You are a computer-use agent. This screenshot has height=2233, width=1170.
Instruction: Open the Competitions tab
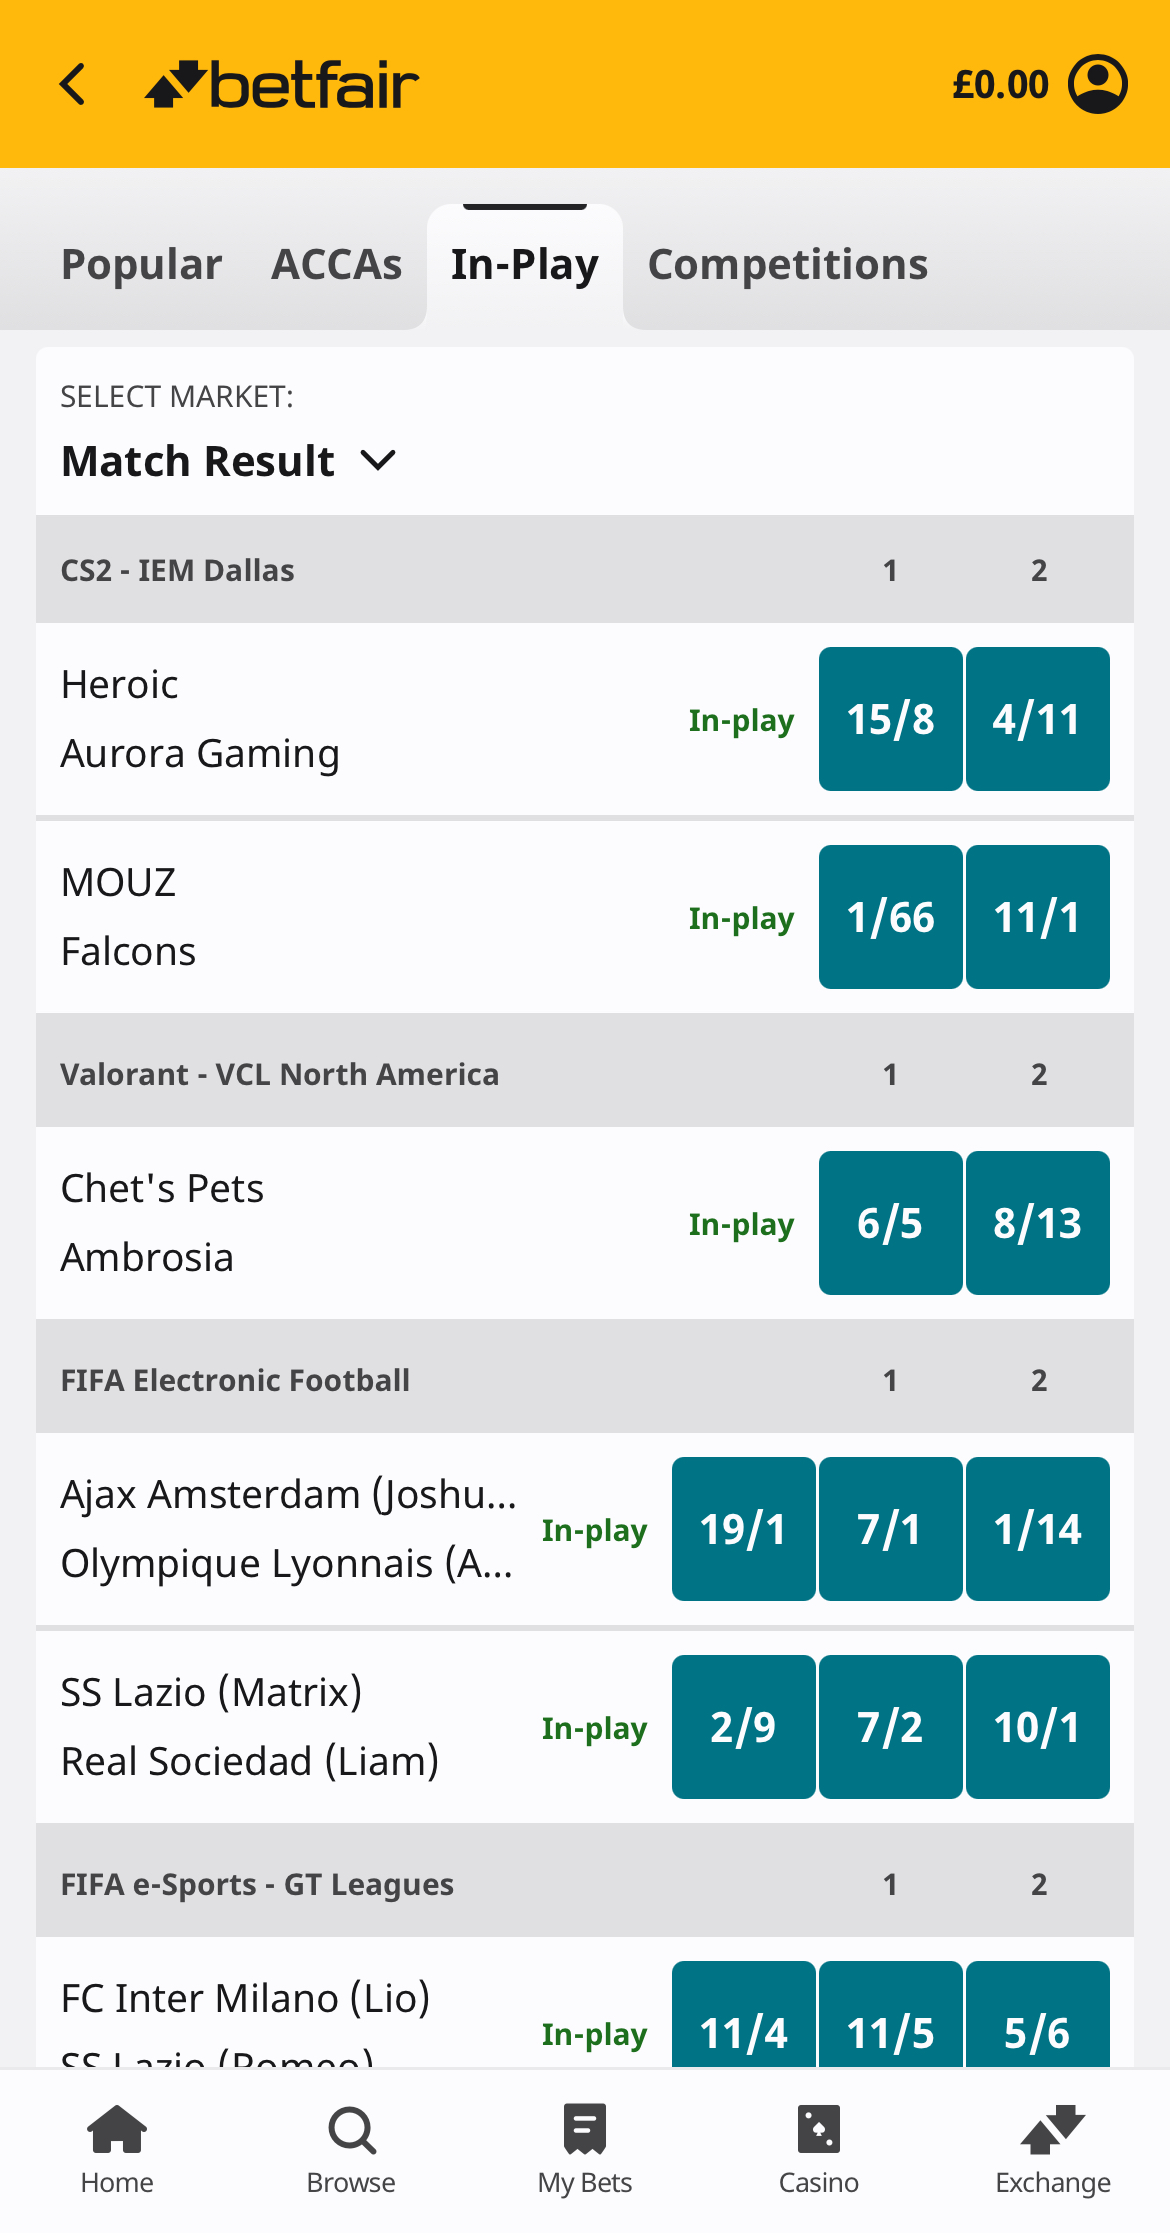coord(787,264)
